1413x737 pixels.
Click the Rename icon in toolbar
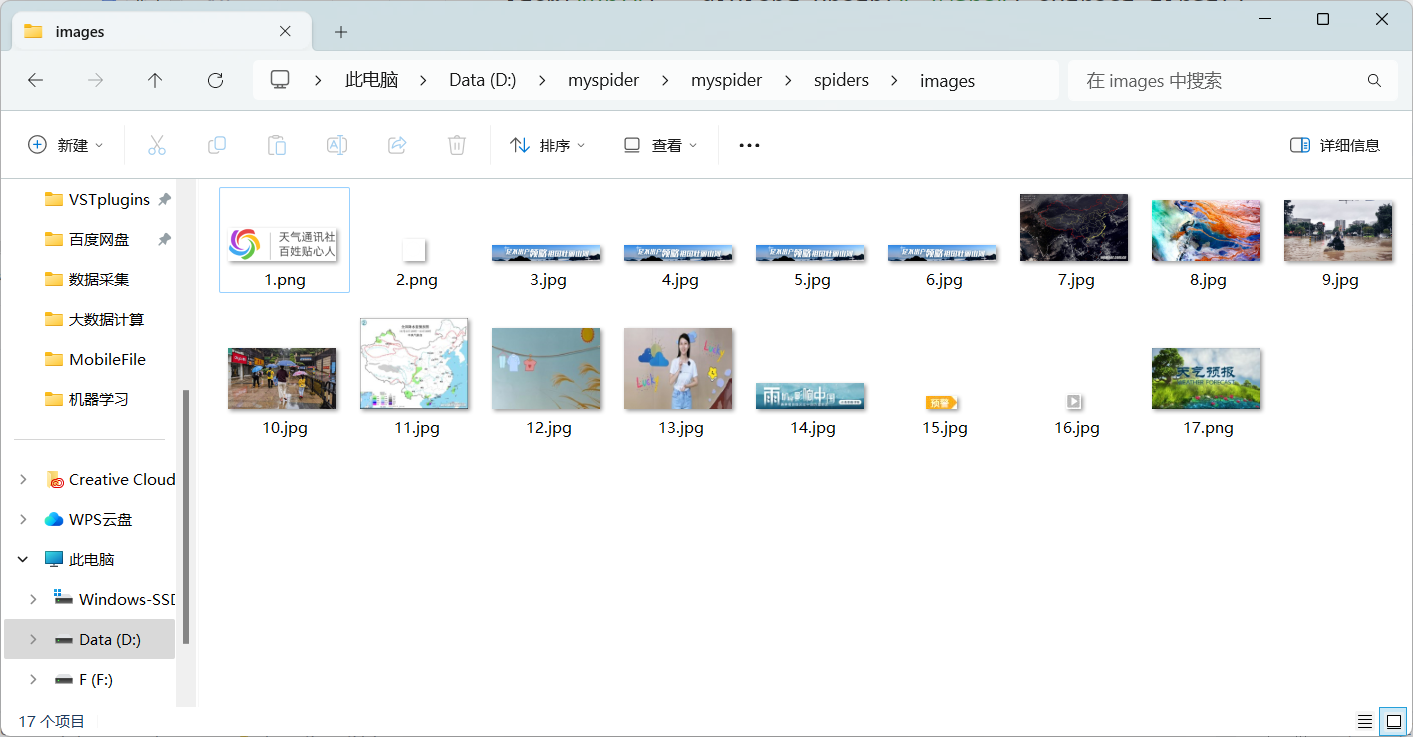click(337, 145)
